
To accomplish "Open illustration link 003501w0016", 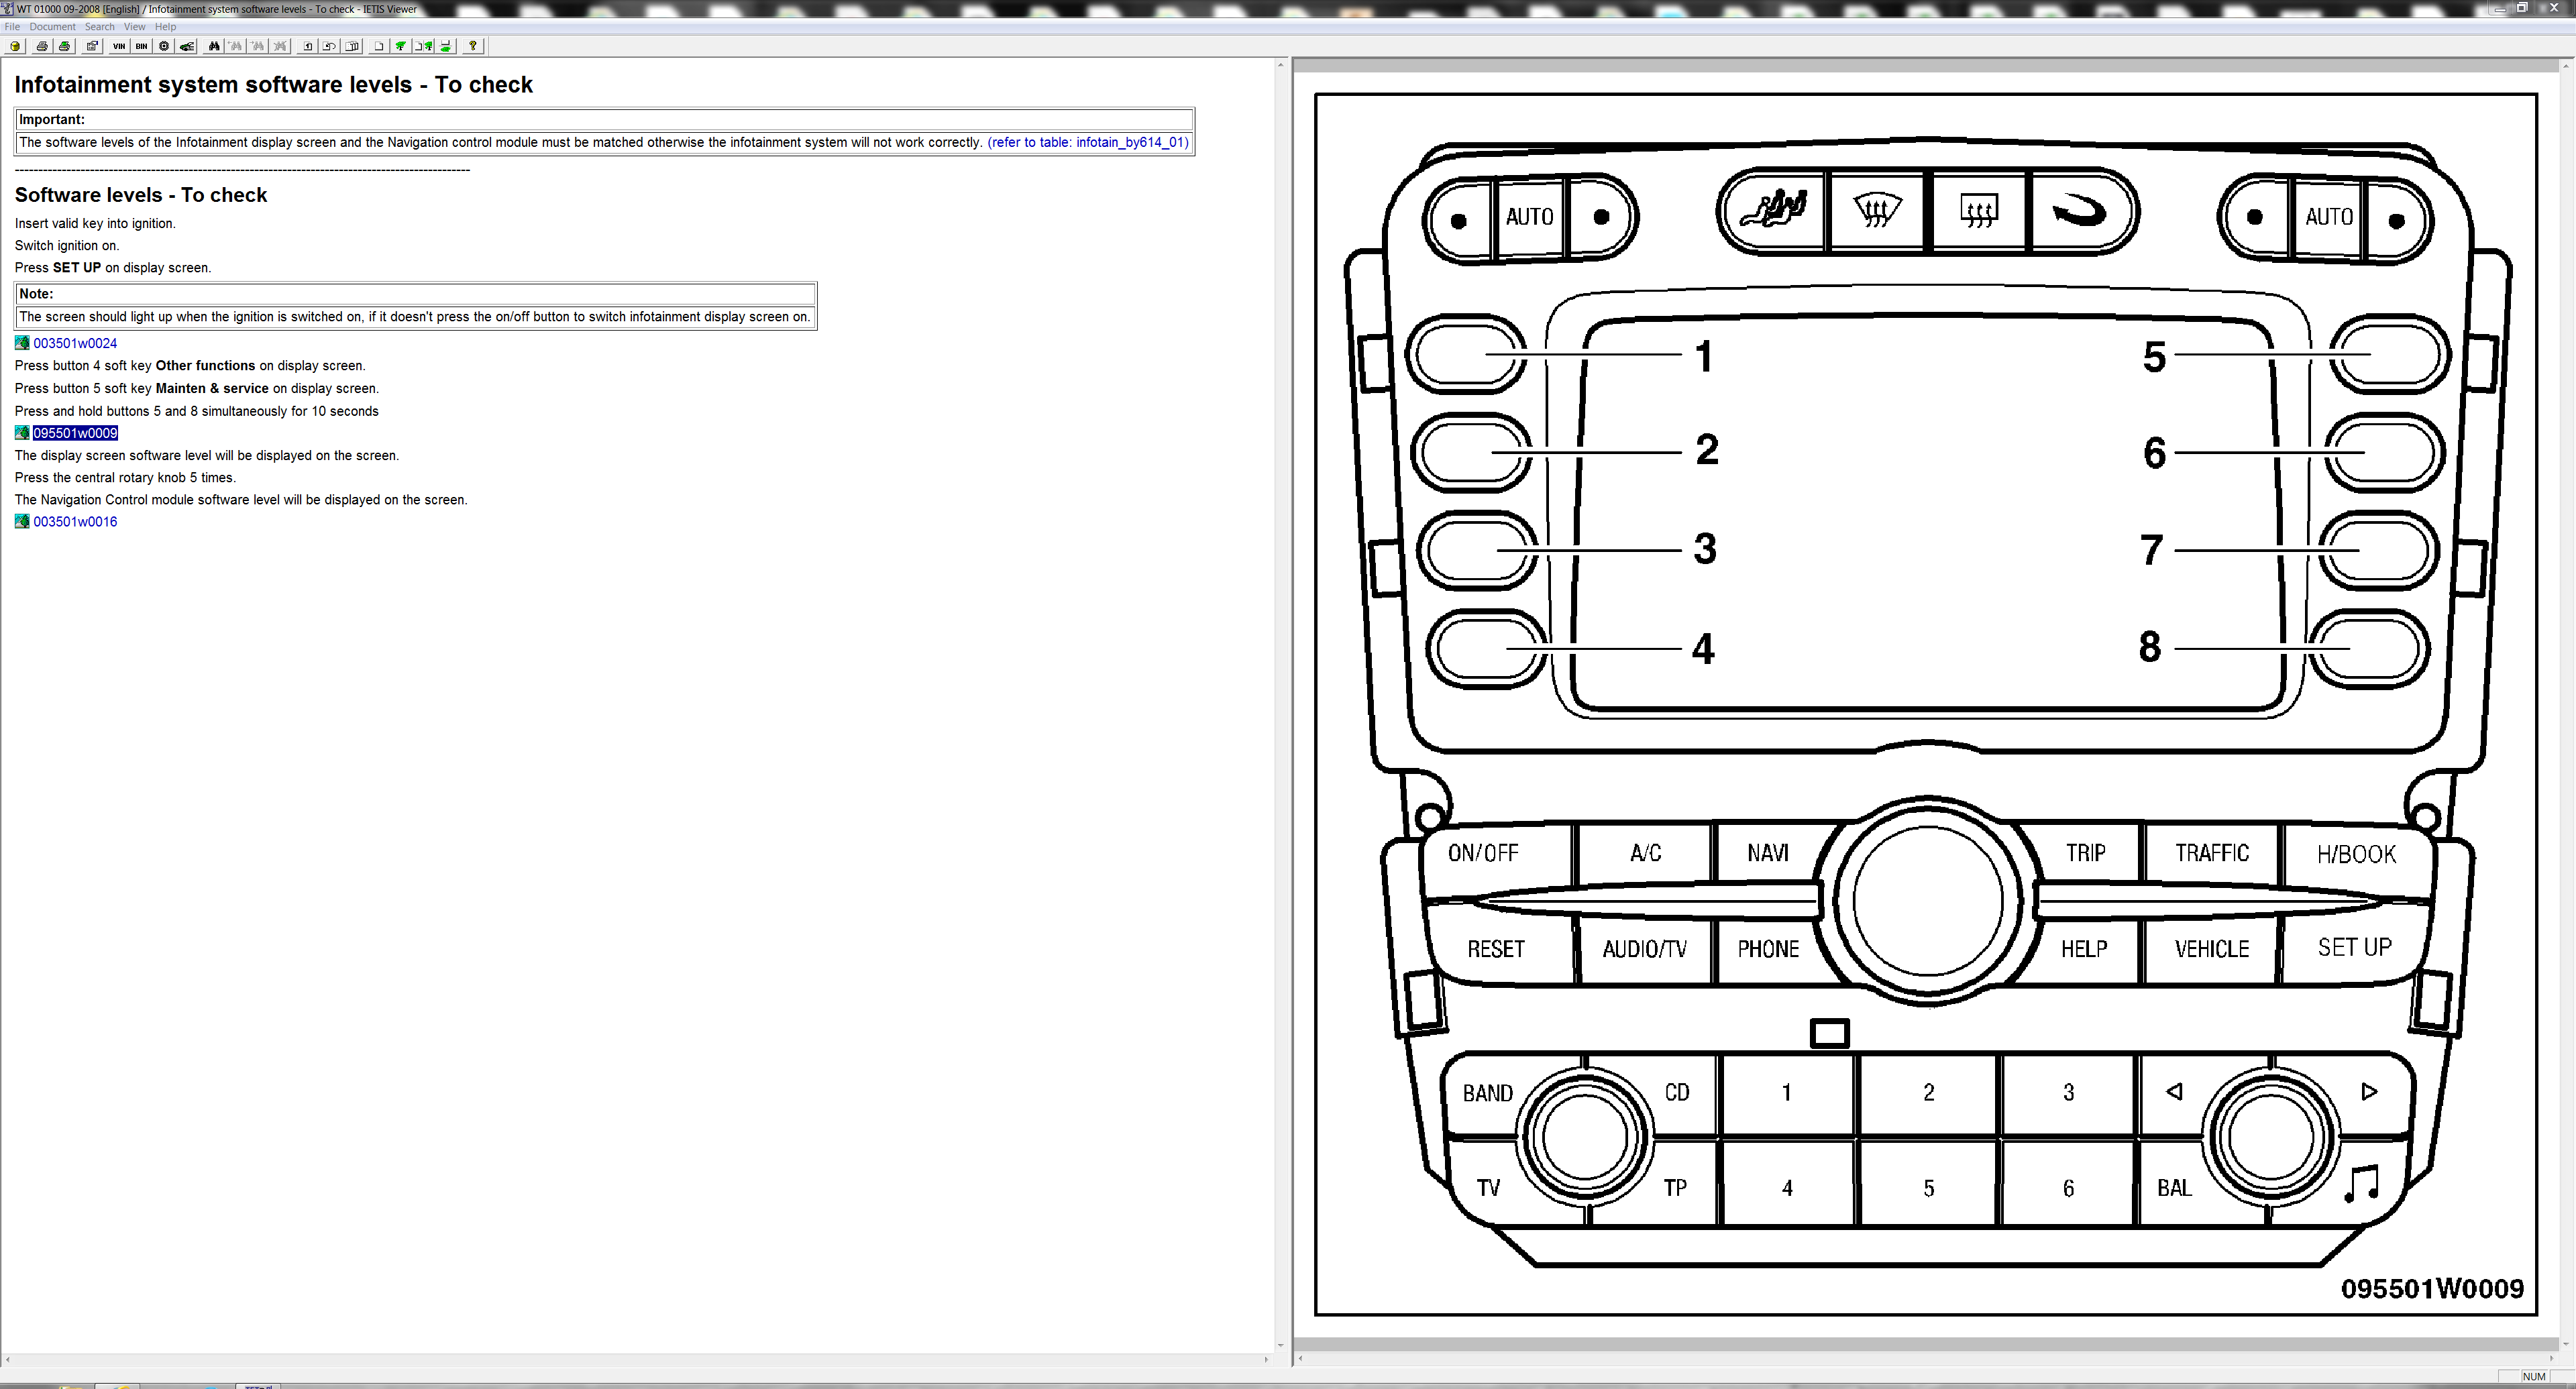I will pyautogui.click(x=75, y=522).
